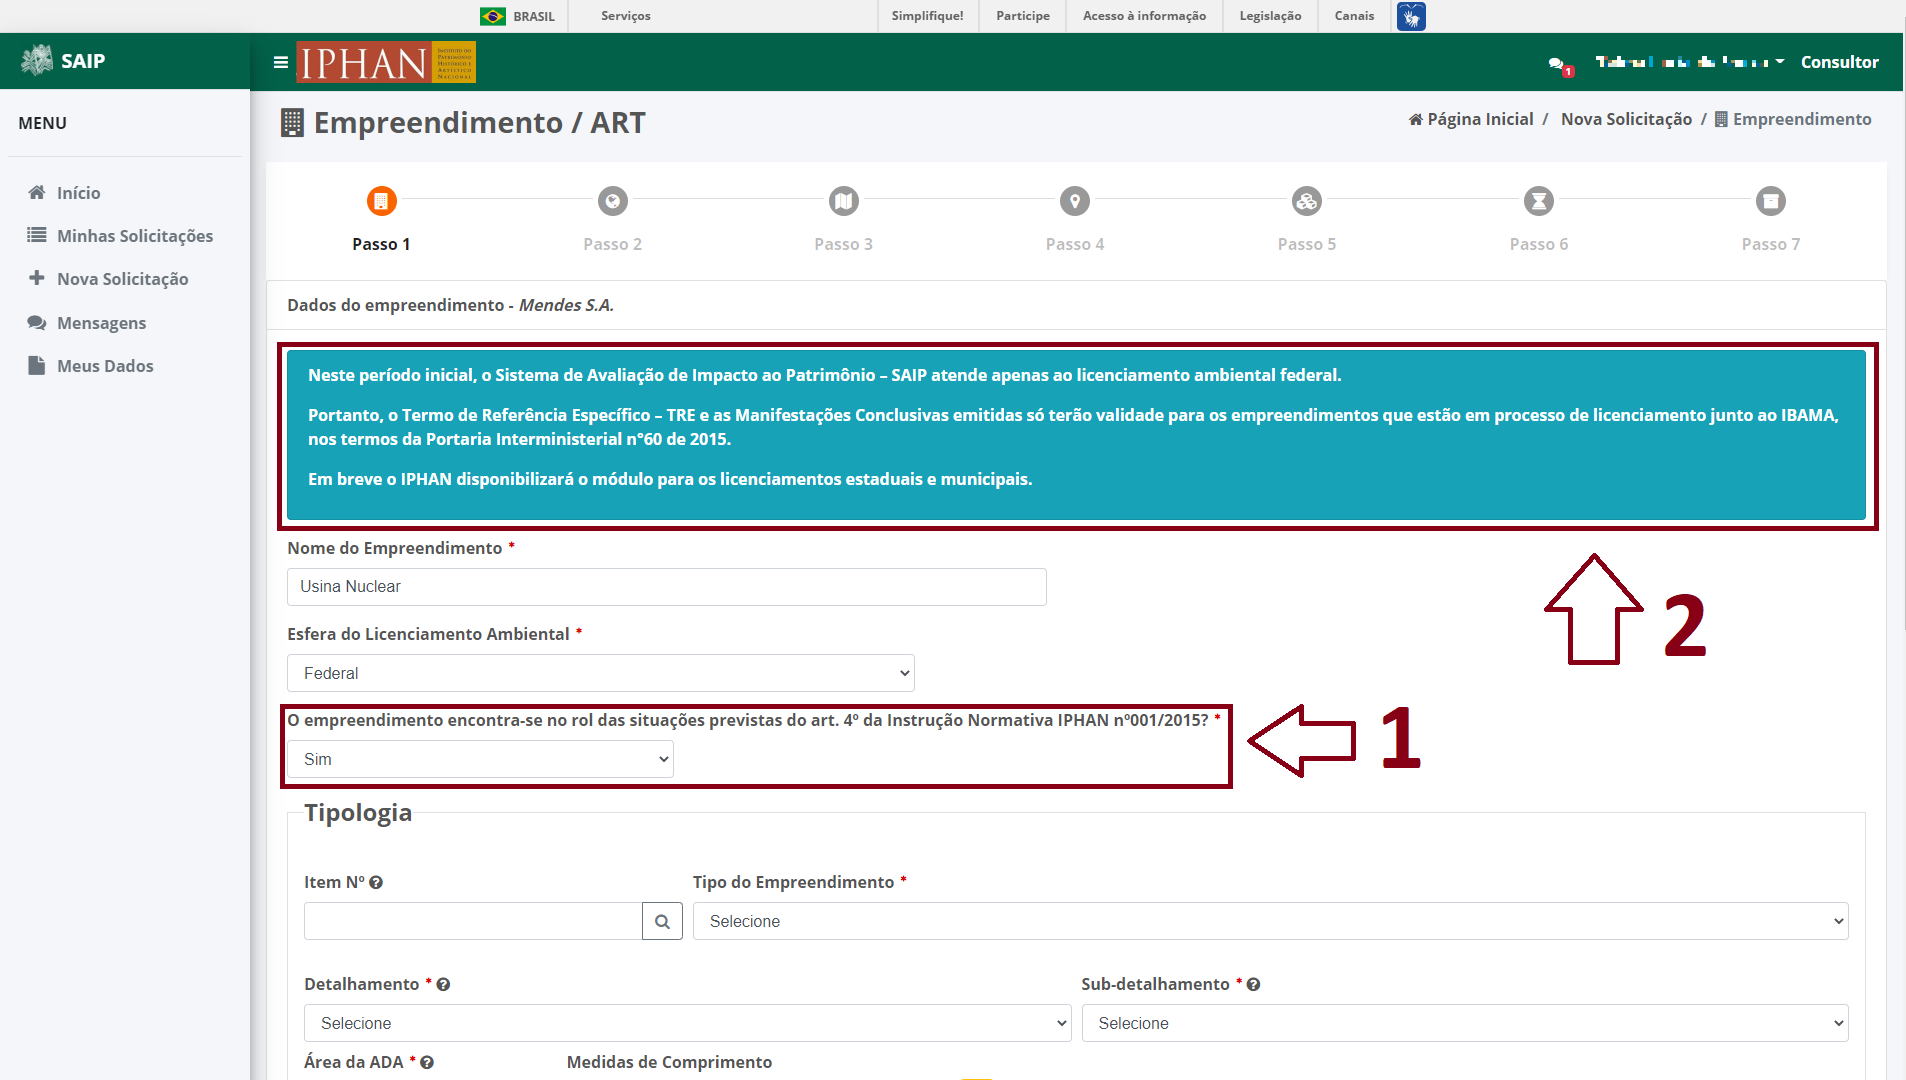Viewport: 1906px width, 1080px height.
Task: Click the Sub-detalhamento help question icon
Action: point(1254,985)
